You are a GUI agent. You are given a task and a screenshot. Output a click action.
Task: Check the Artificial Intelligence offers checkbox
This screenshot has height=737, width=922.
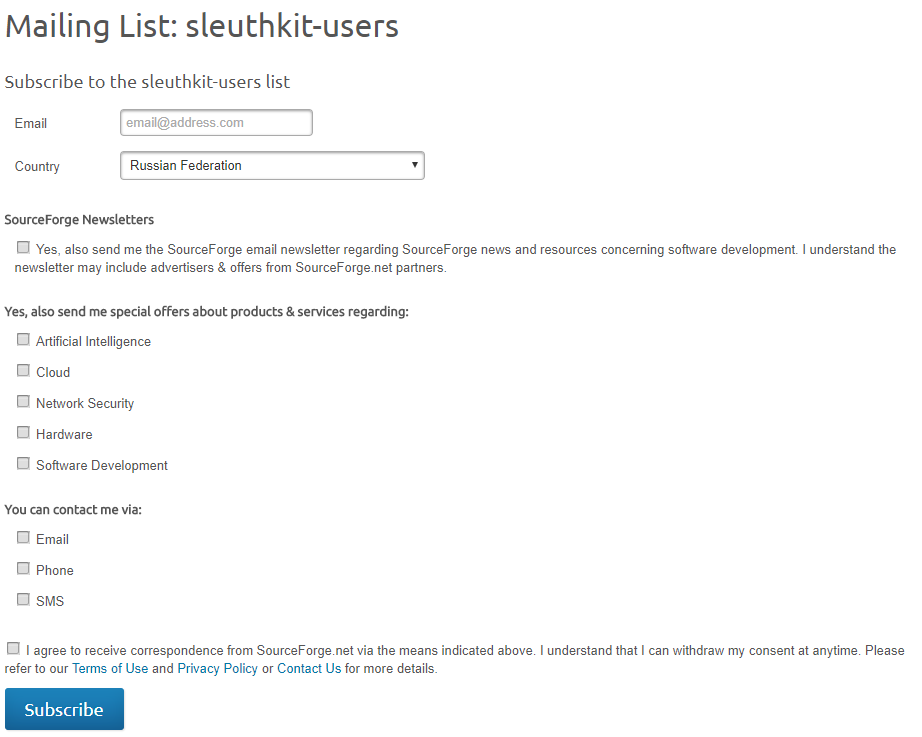pos(23,339)
